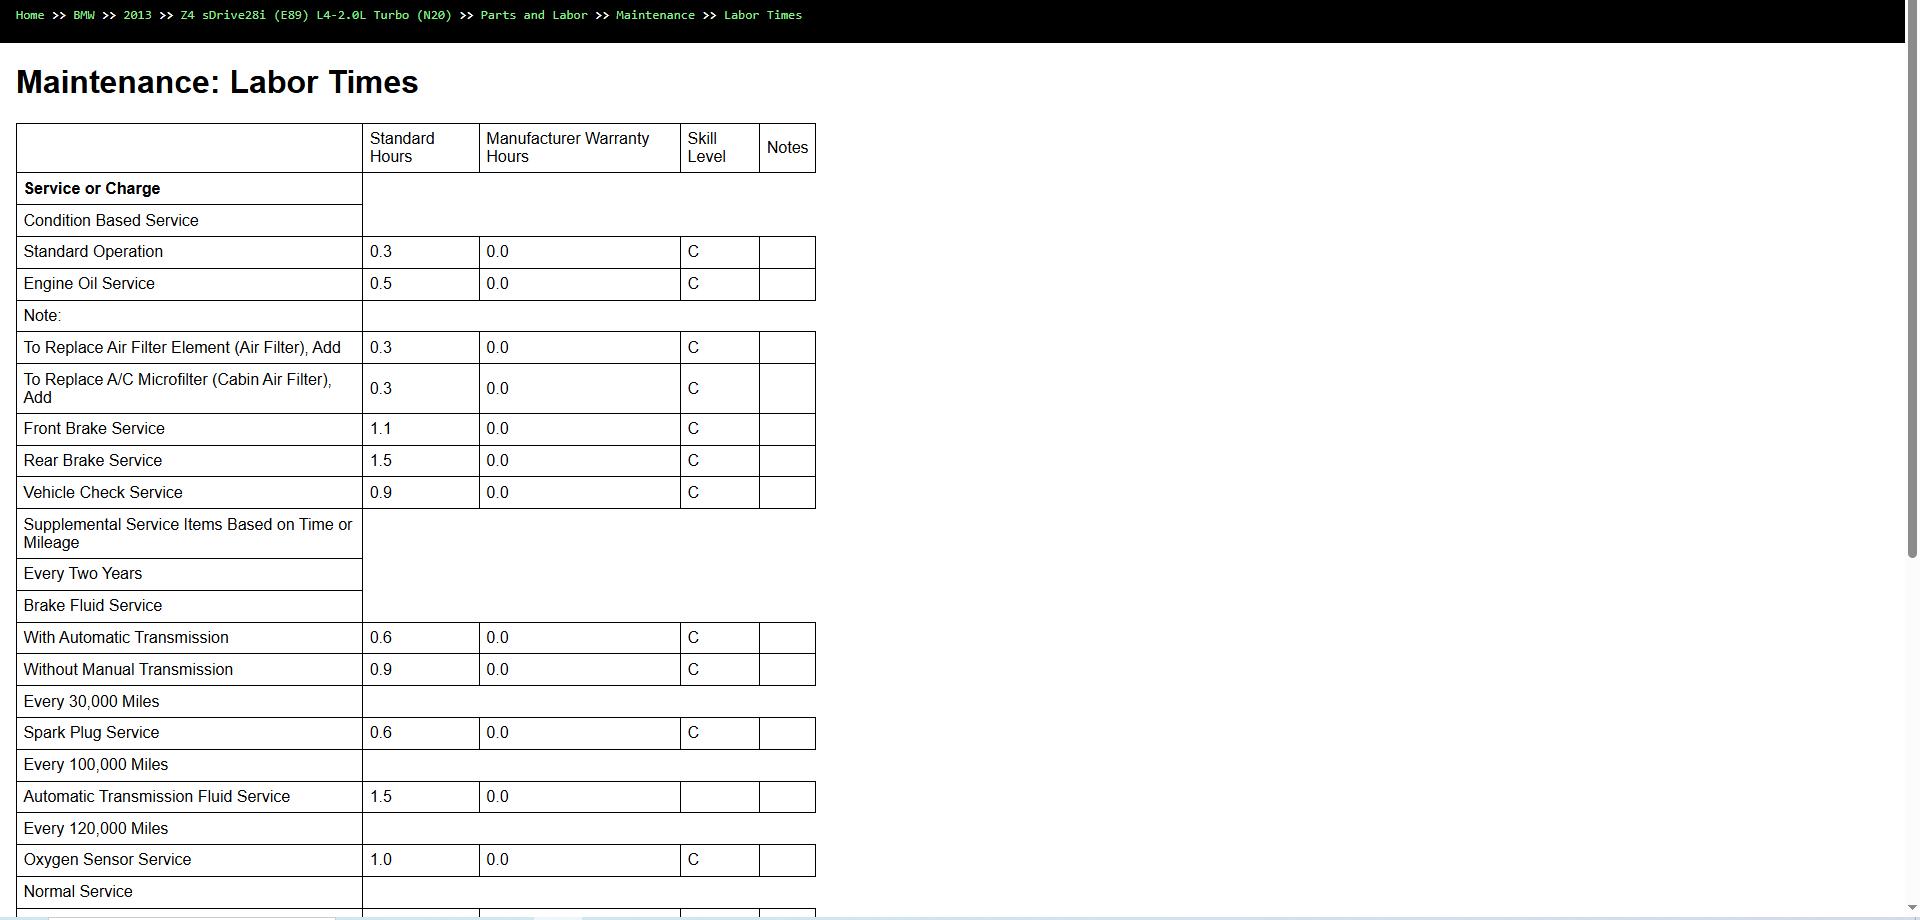Screen dimensions: 1920x920
Task: Click Spark Plug Service 0.6 hours cell
Action: click(420, 733)
